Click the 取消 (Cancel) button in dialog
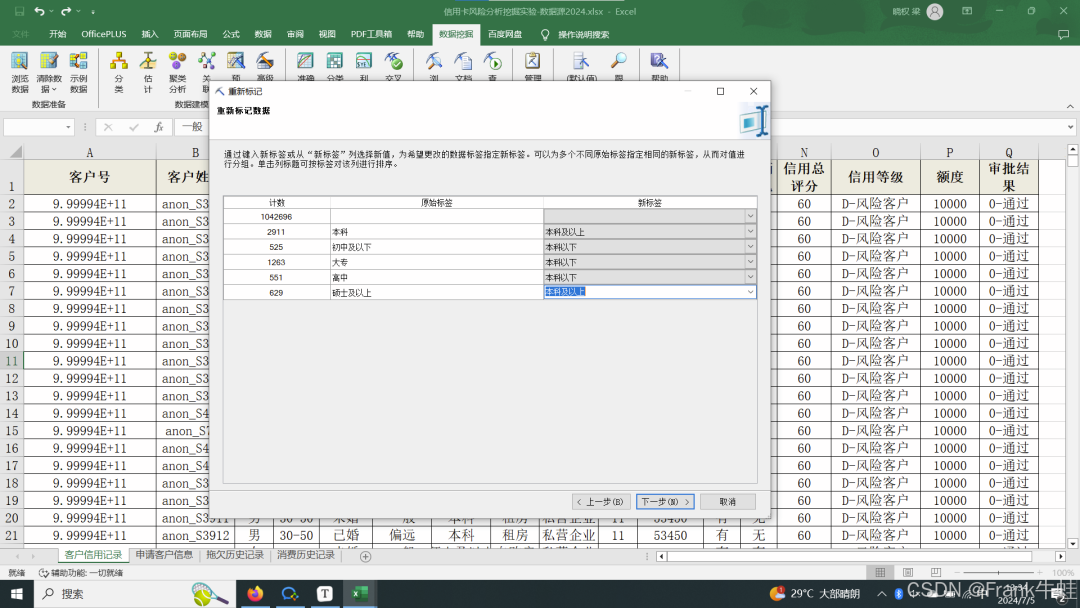The image size is (1080, 608). click(727, 501)
